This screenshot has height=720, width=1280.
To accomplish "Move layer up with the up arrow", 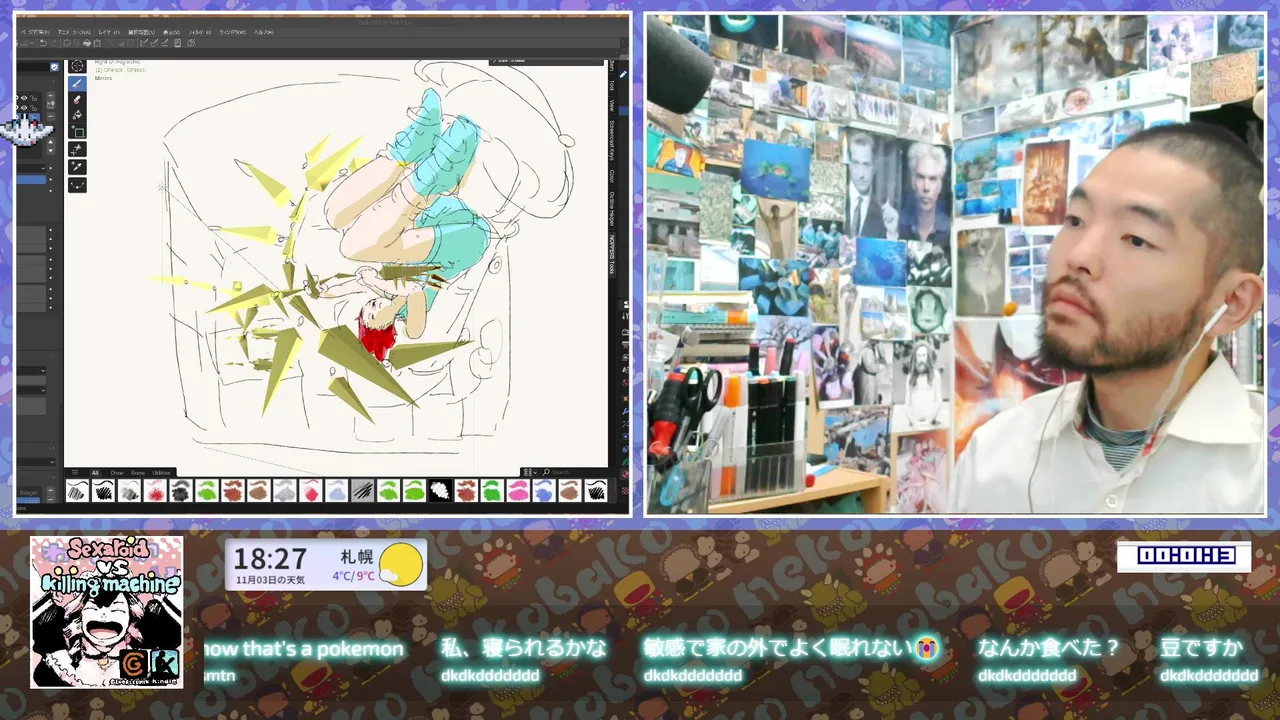I will (x=50, y=142).
